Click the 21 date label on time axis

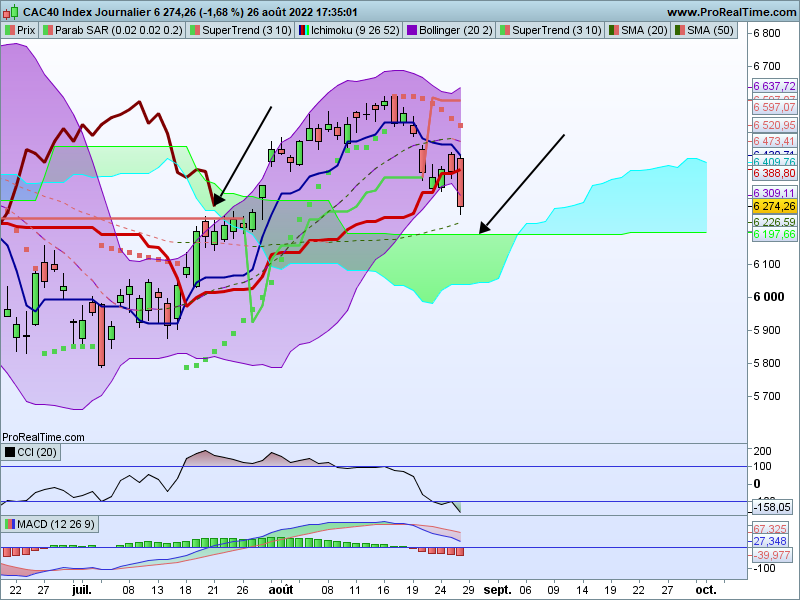[213, 590]
